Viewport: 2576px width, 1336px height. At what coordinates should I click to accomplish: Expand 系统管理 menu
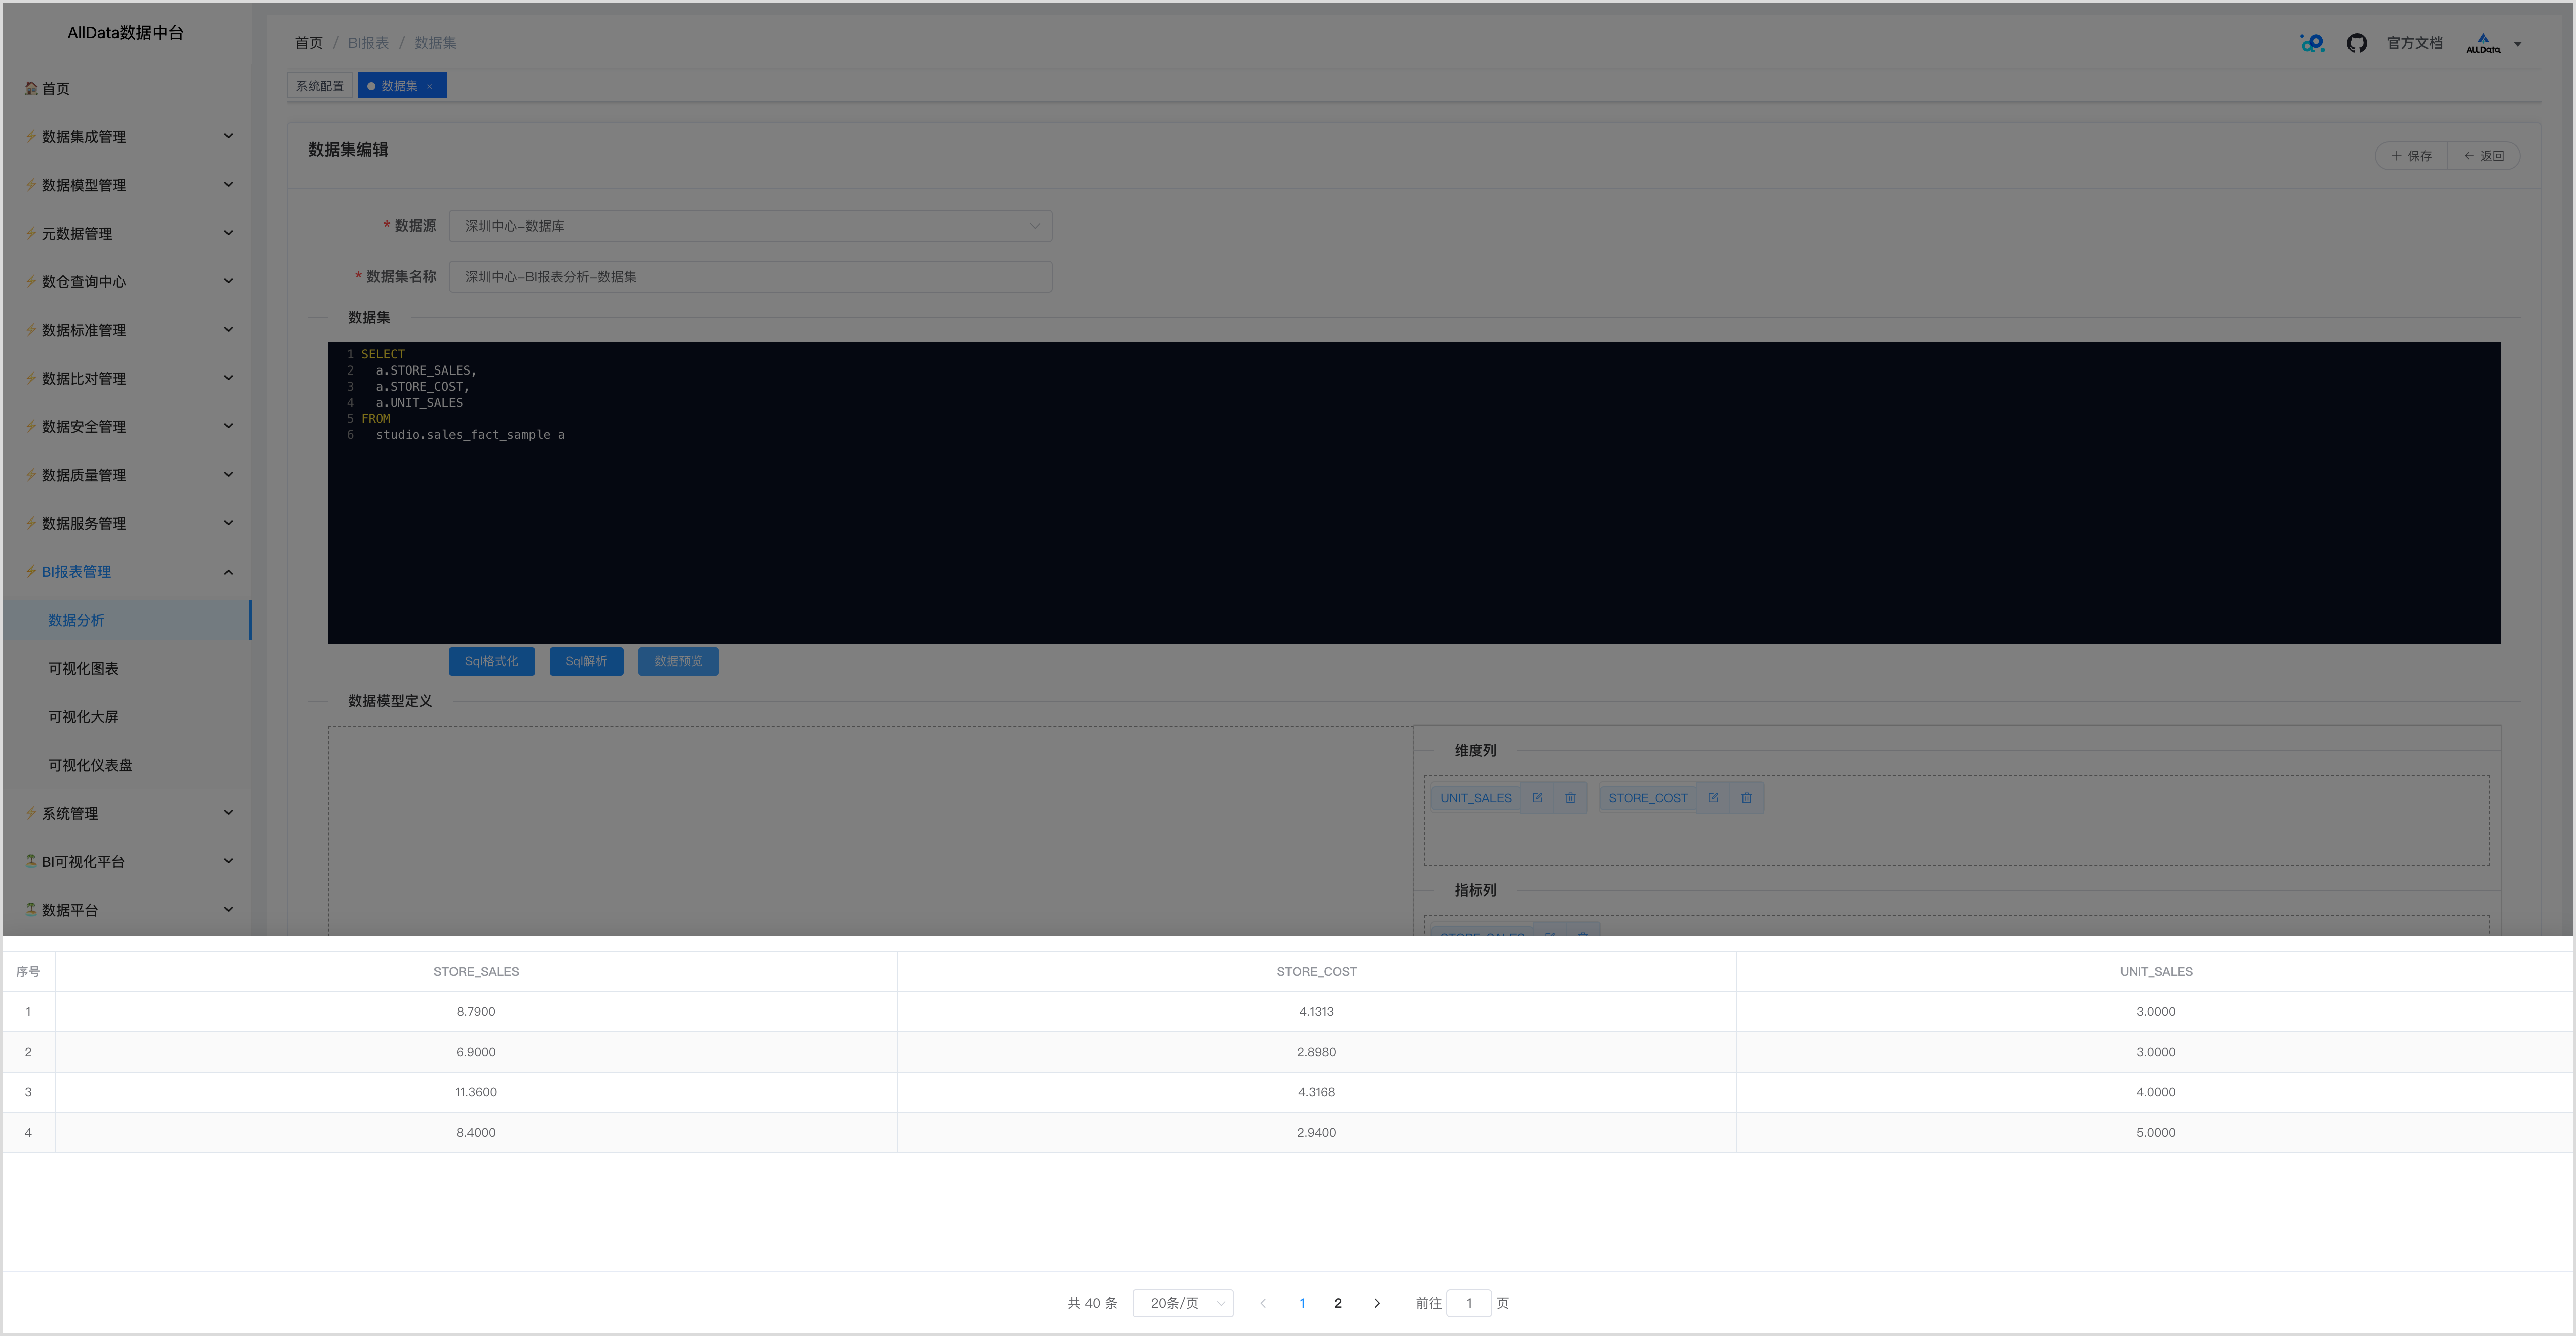(126, 813)
